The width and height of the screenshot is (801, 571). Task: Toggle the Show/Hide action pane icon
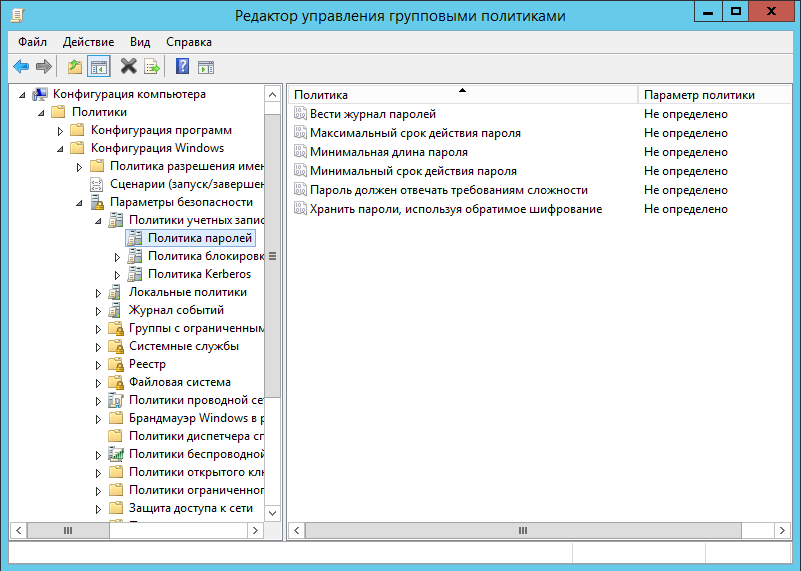206,67
